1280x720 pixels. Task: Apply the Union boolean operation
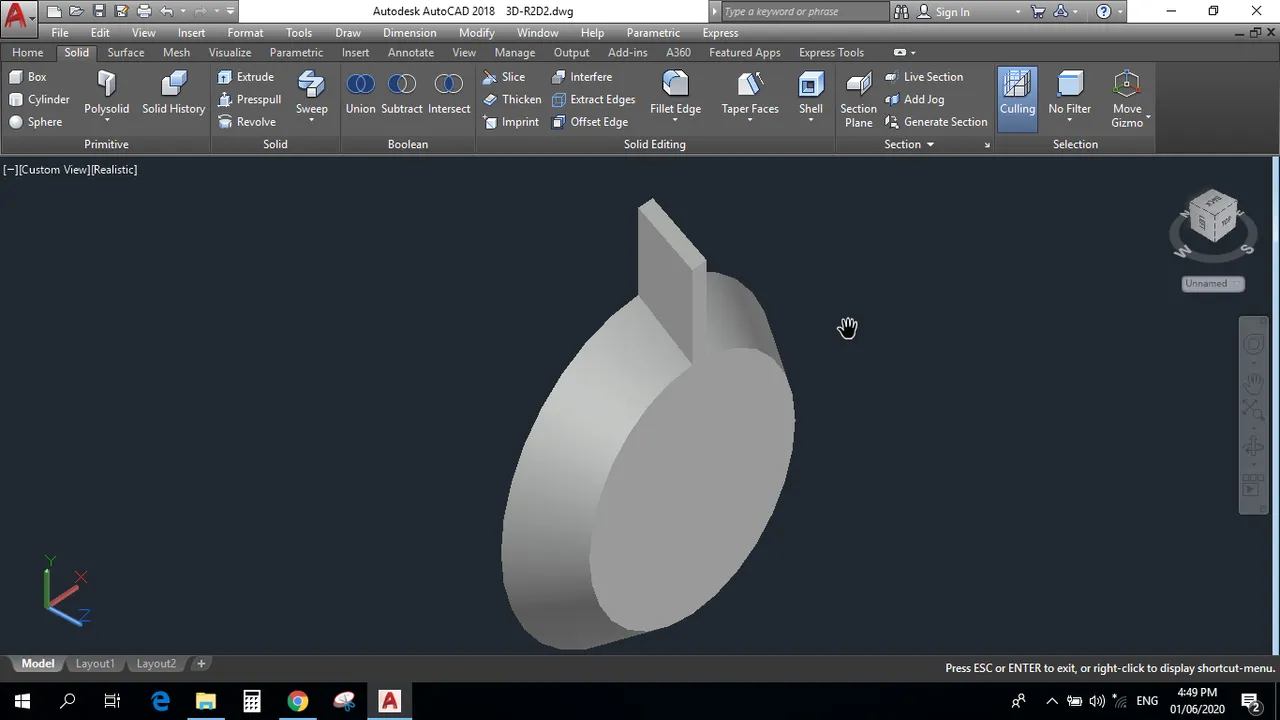(360, 94)
